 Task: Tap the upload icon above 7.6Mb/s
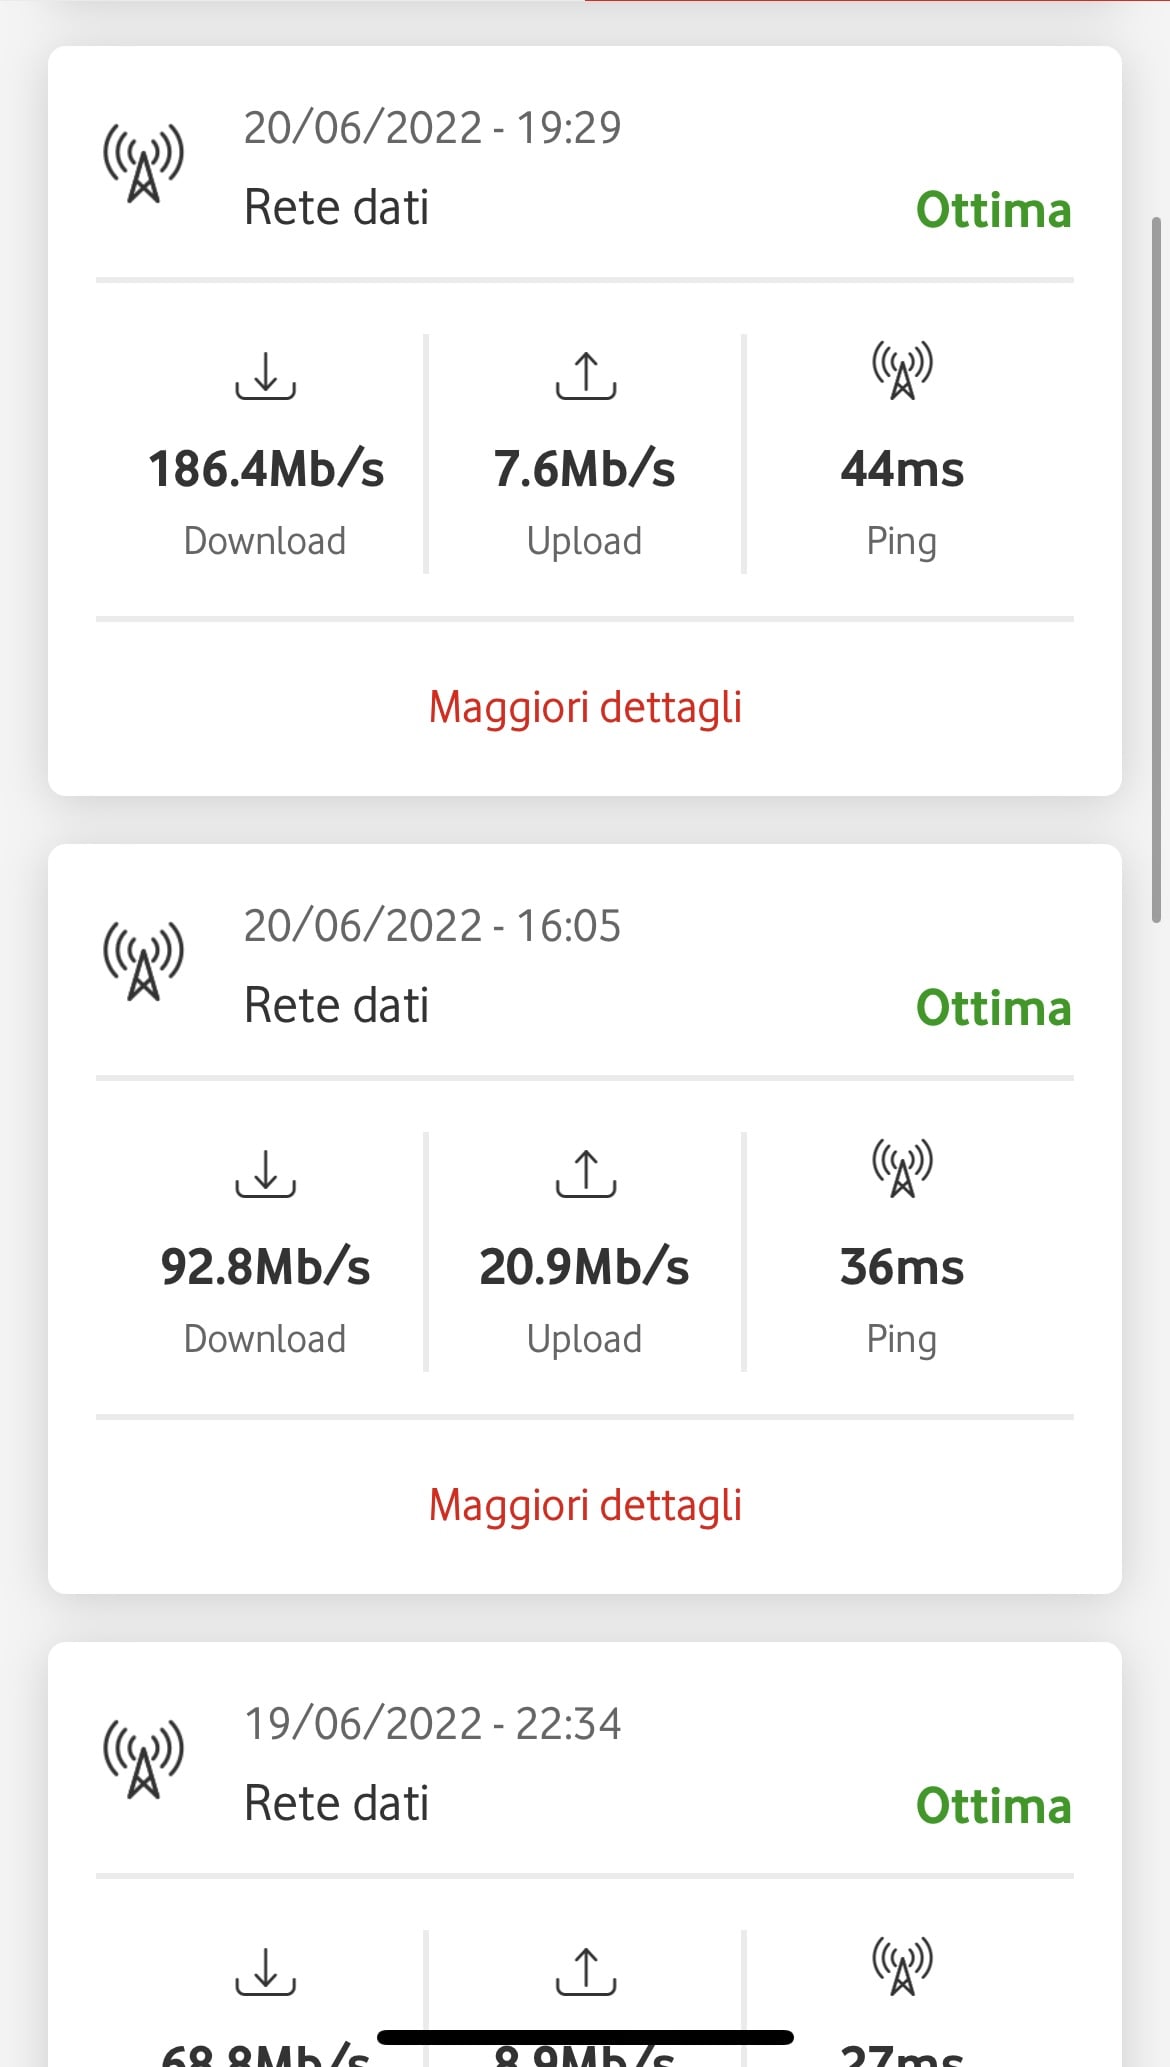(x=585, y=376)
